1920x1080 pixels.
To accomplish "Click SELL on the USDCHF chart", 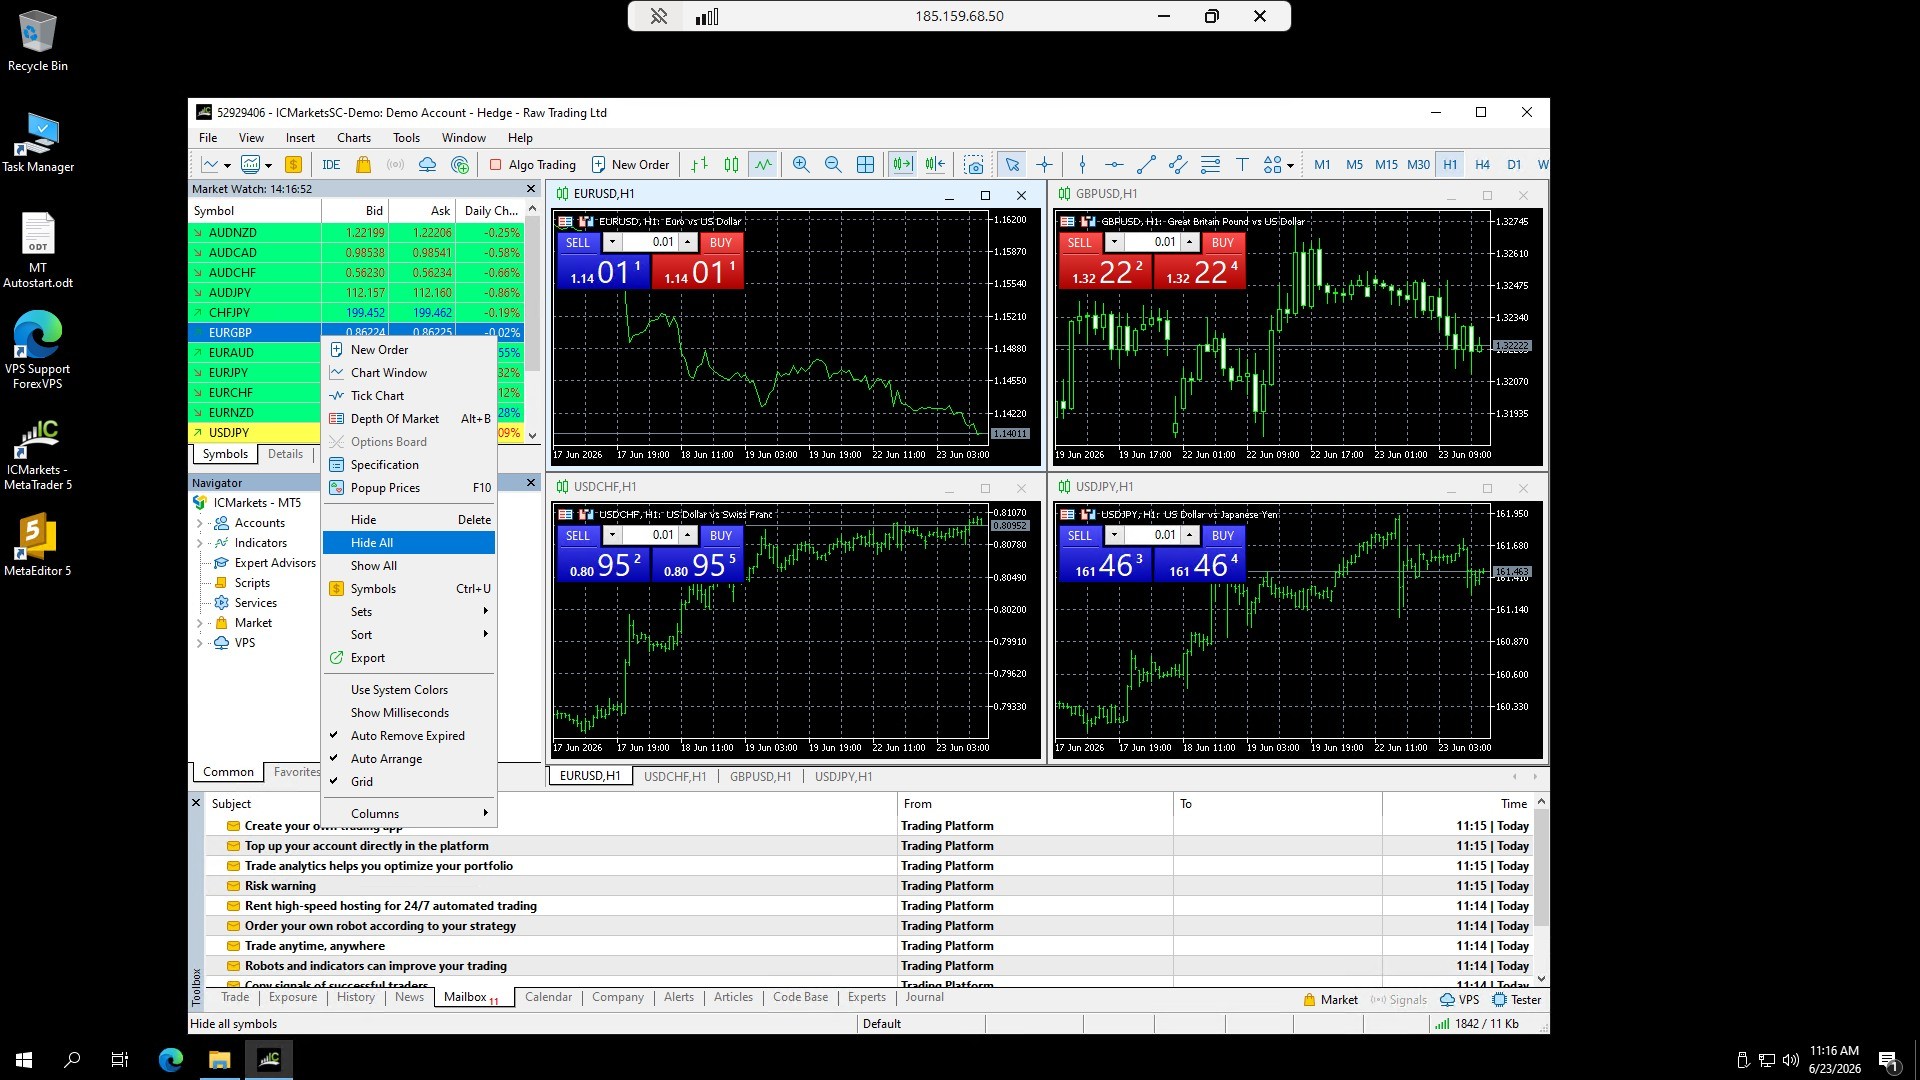I will (577, 536).
